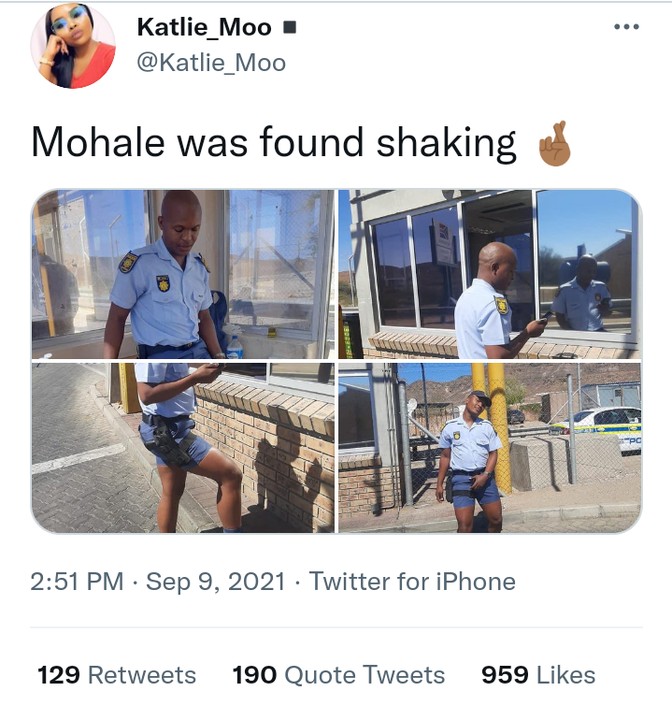Screen dimensions: 672x720
Task: Click the 2:51 PM timestamp
Action: [x=76, y=582]
